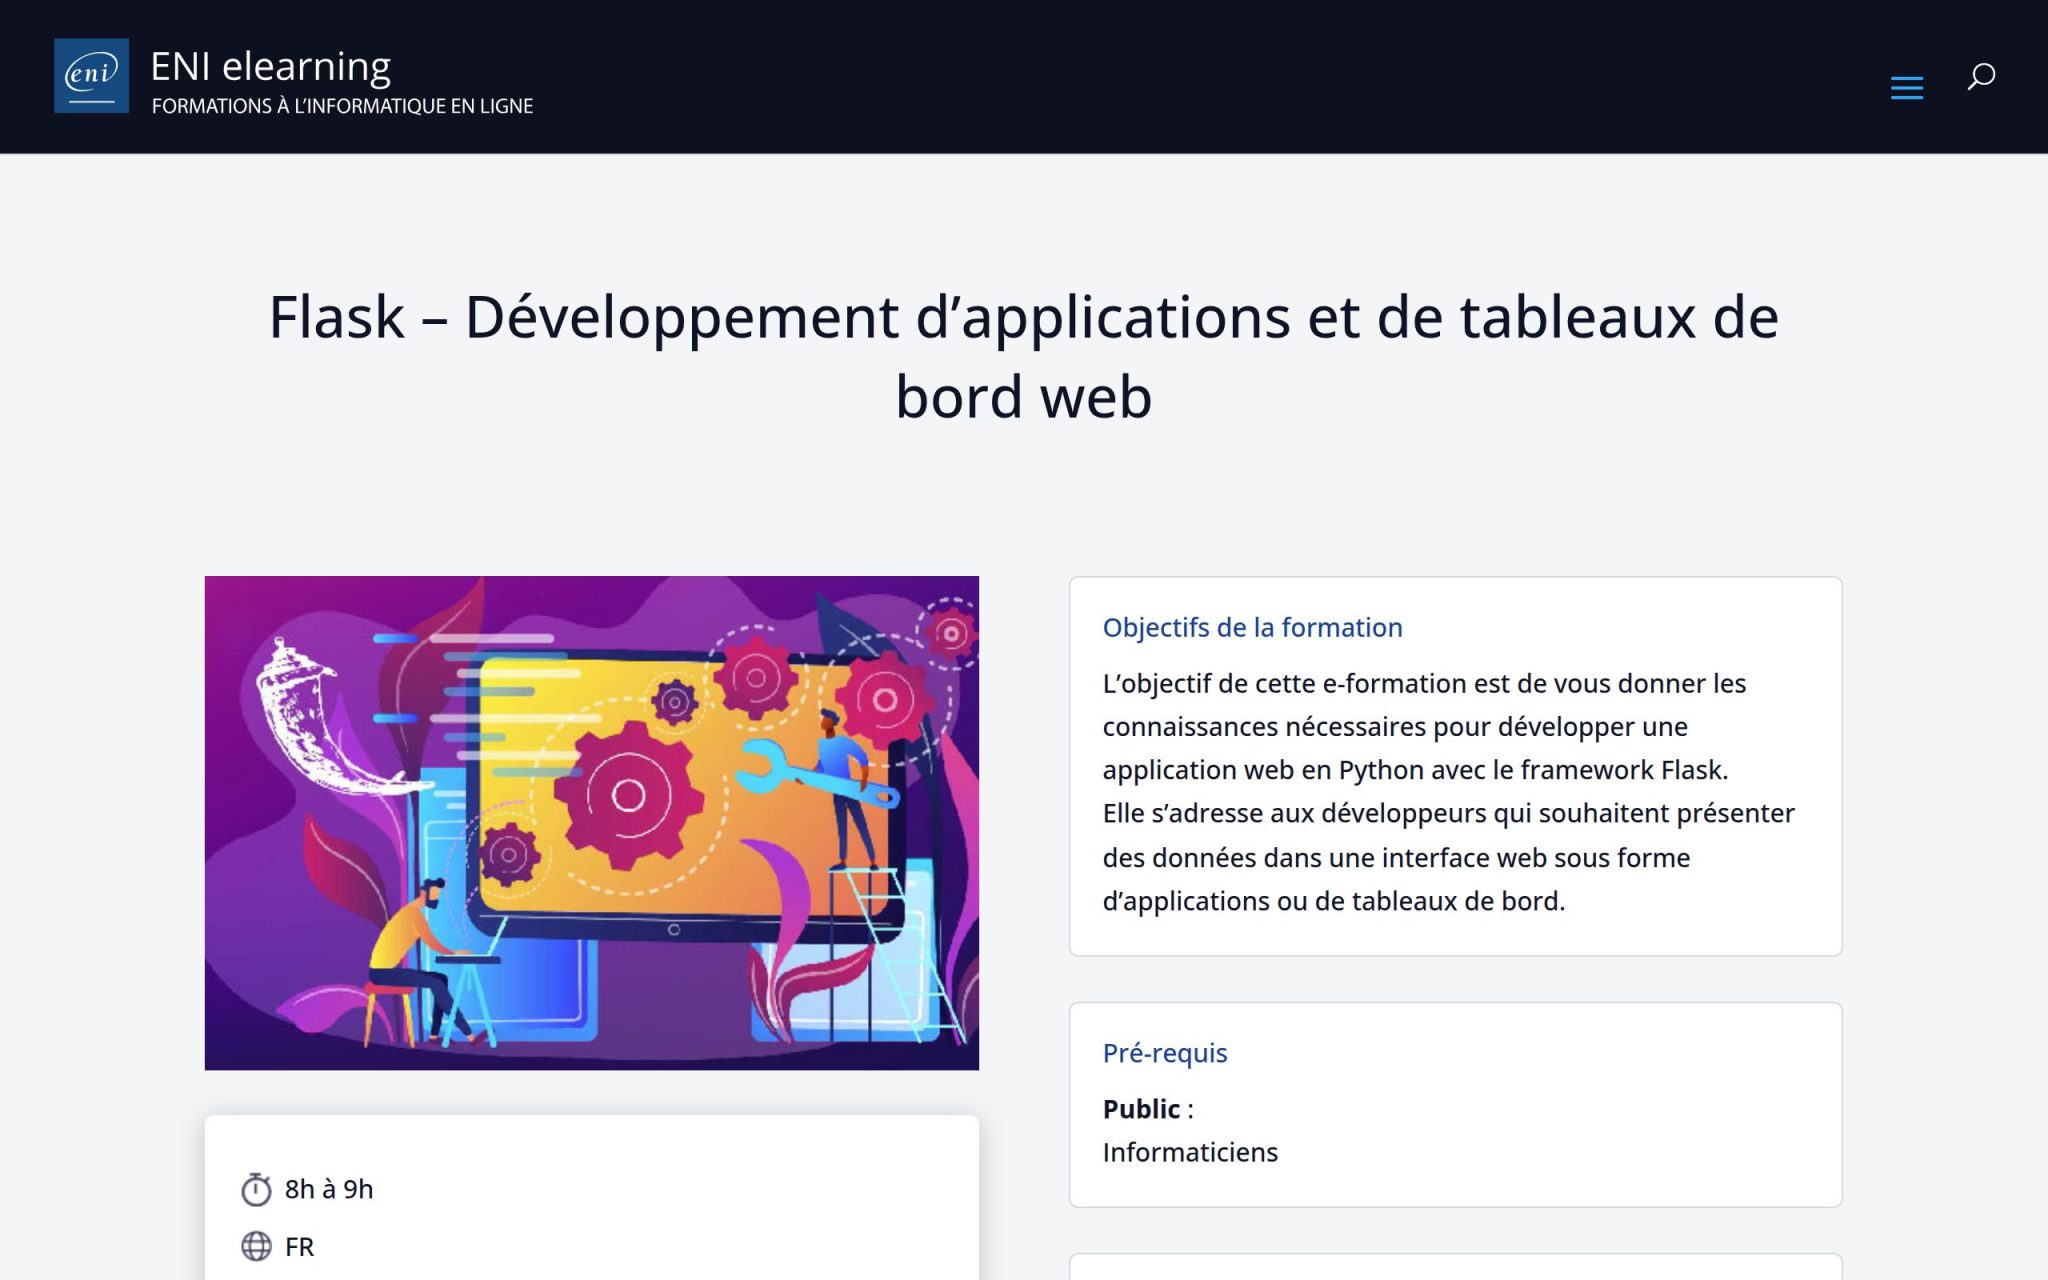Click the course title heading Flask

click(x=1024, y=357)
